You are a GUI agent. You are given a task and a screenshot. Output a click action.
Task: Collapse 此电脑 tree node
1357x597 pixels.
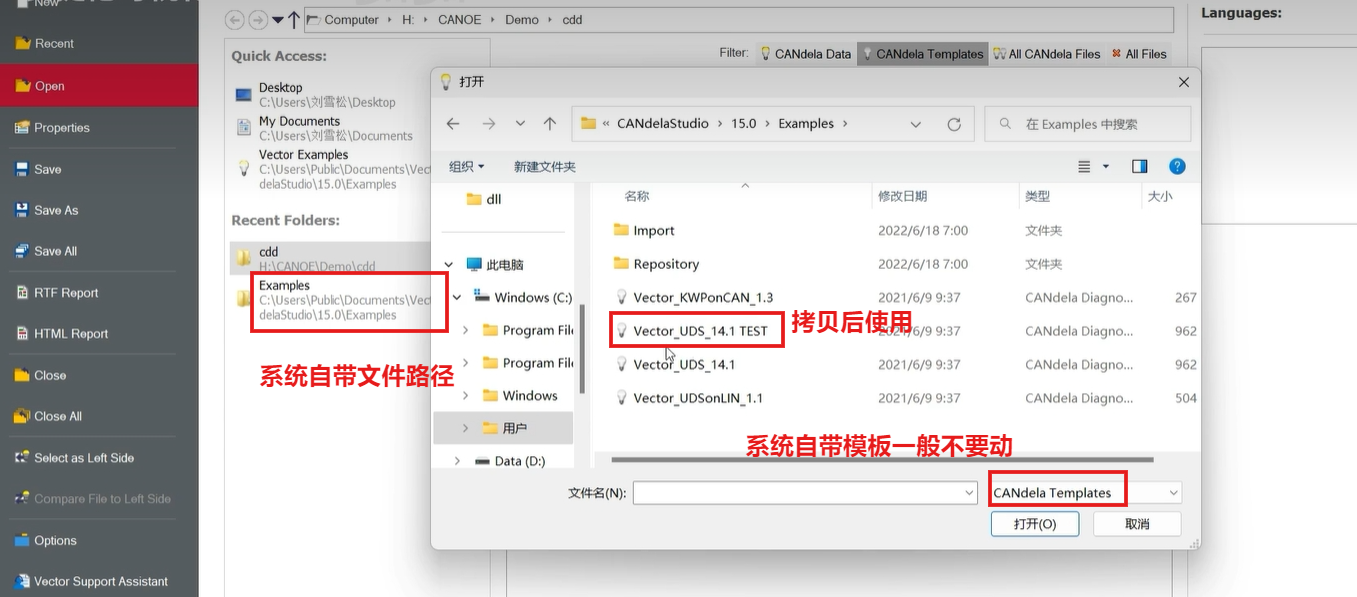pos(448,265)
